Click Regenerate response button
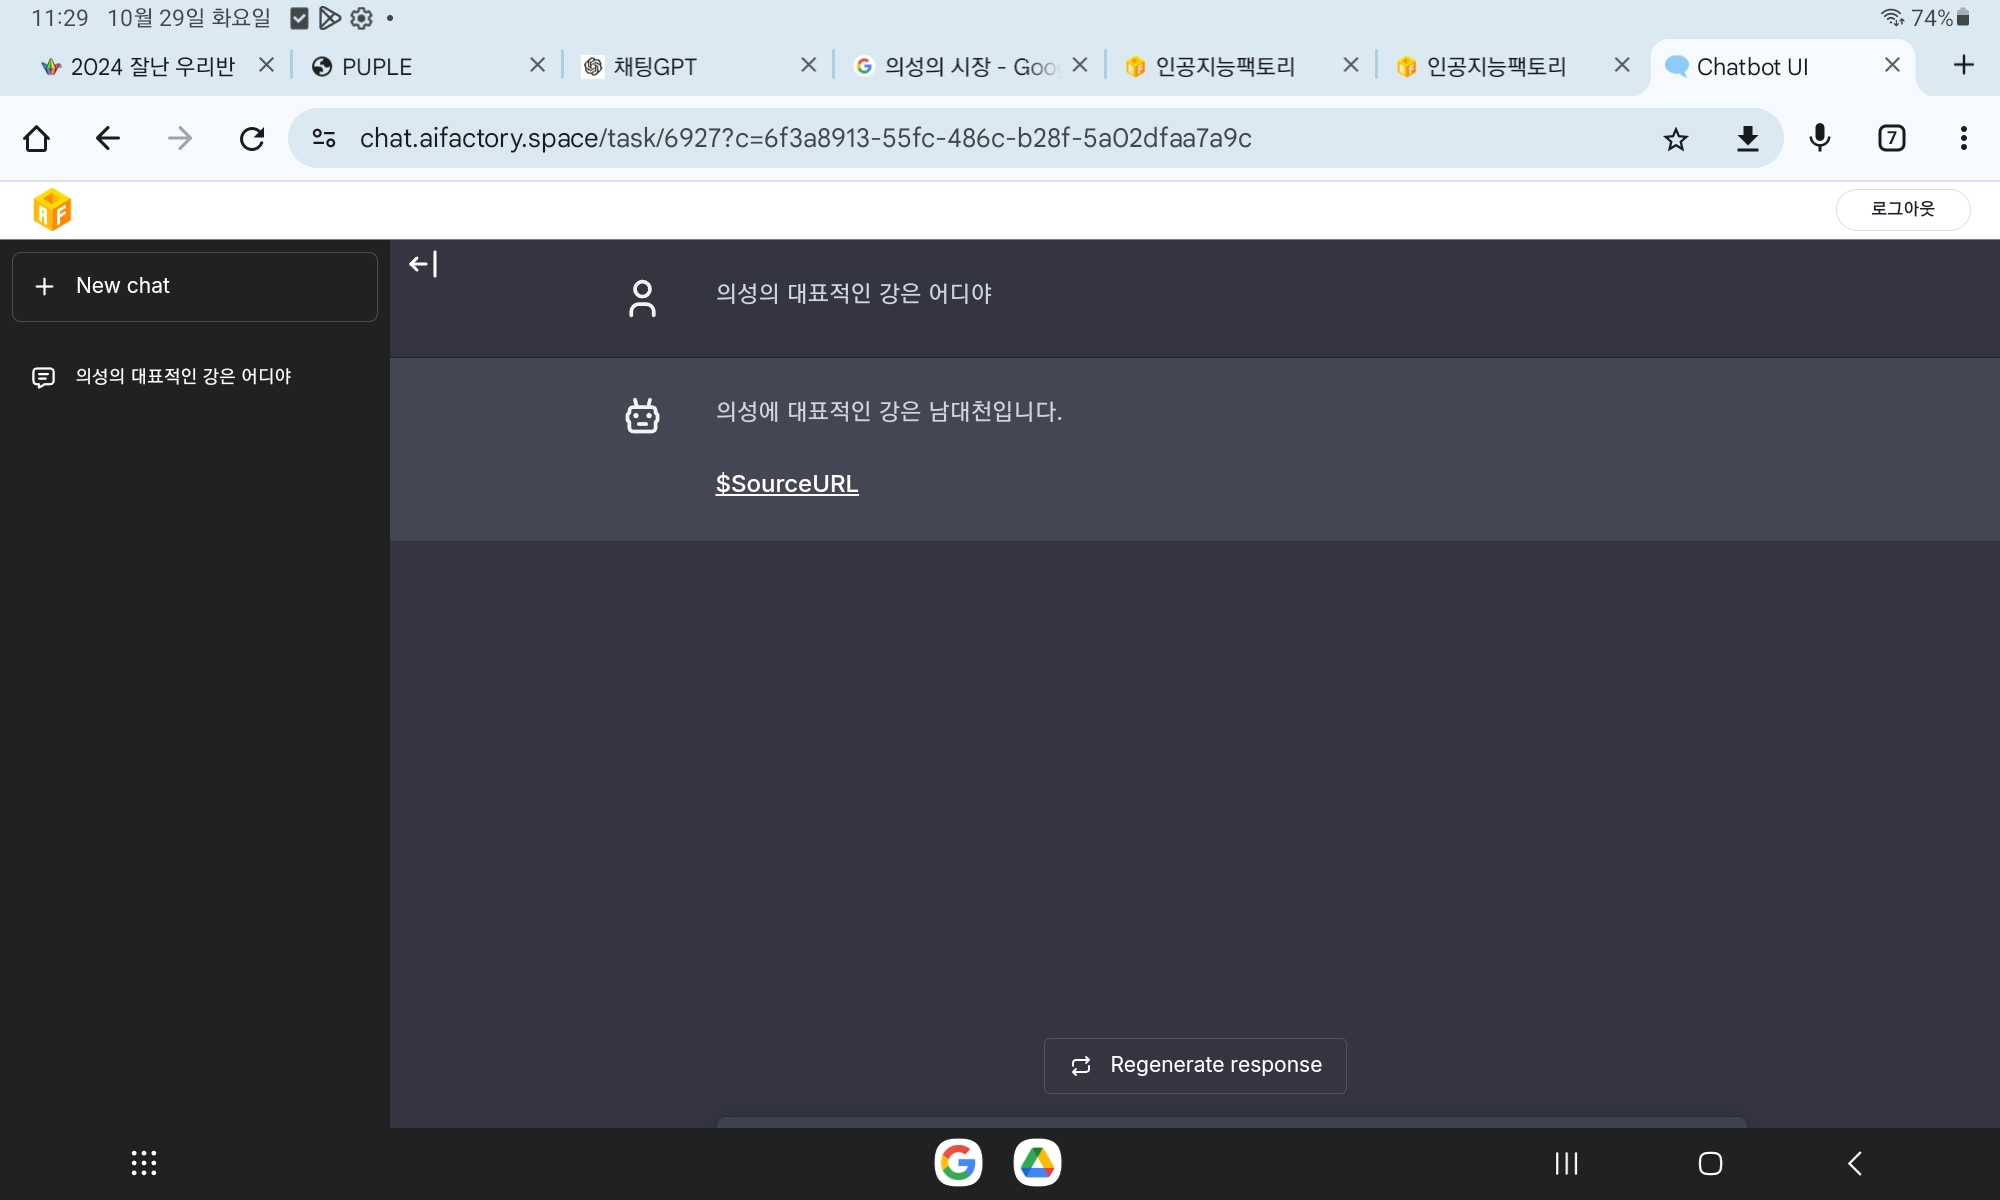The height and width of the screenshot is (1200, 2000). [1195, 1065]
